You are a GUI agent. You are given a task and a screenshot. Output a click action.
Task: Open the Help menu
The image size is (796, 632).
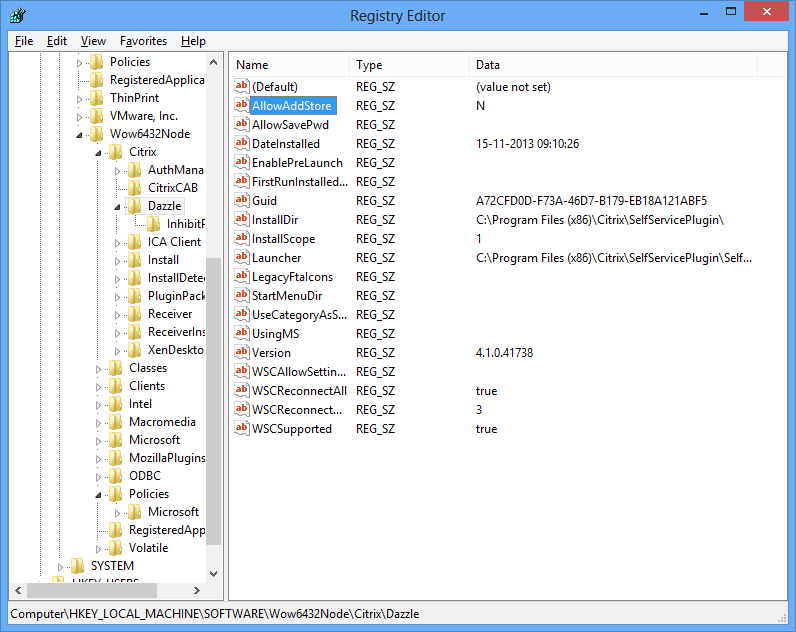(x=193, y=41)
